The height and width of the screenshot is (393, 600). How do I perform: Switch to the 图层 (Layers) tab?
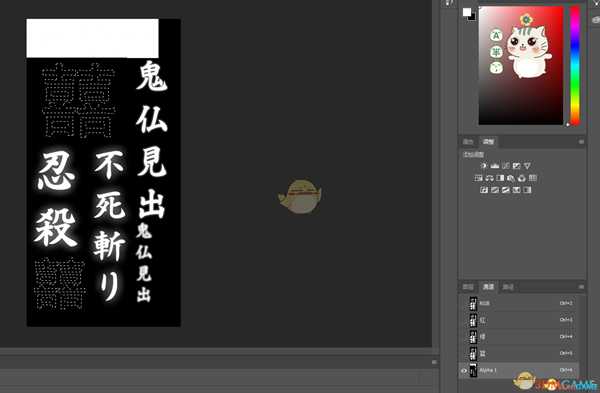pyautogui.click(x=468, y=287)
